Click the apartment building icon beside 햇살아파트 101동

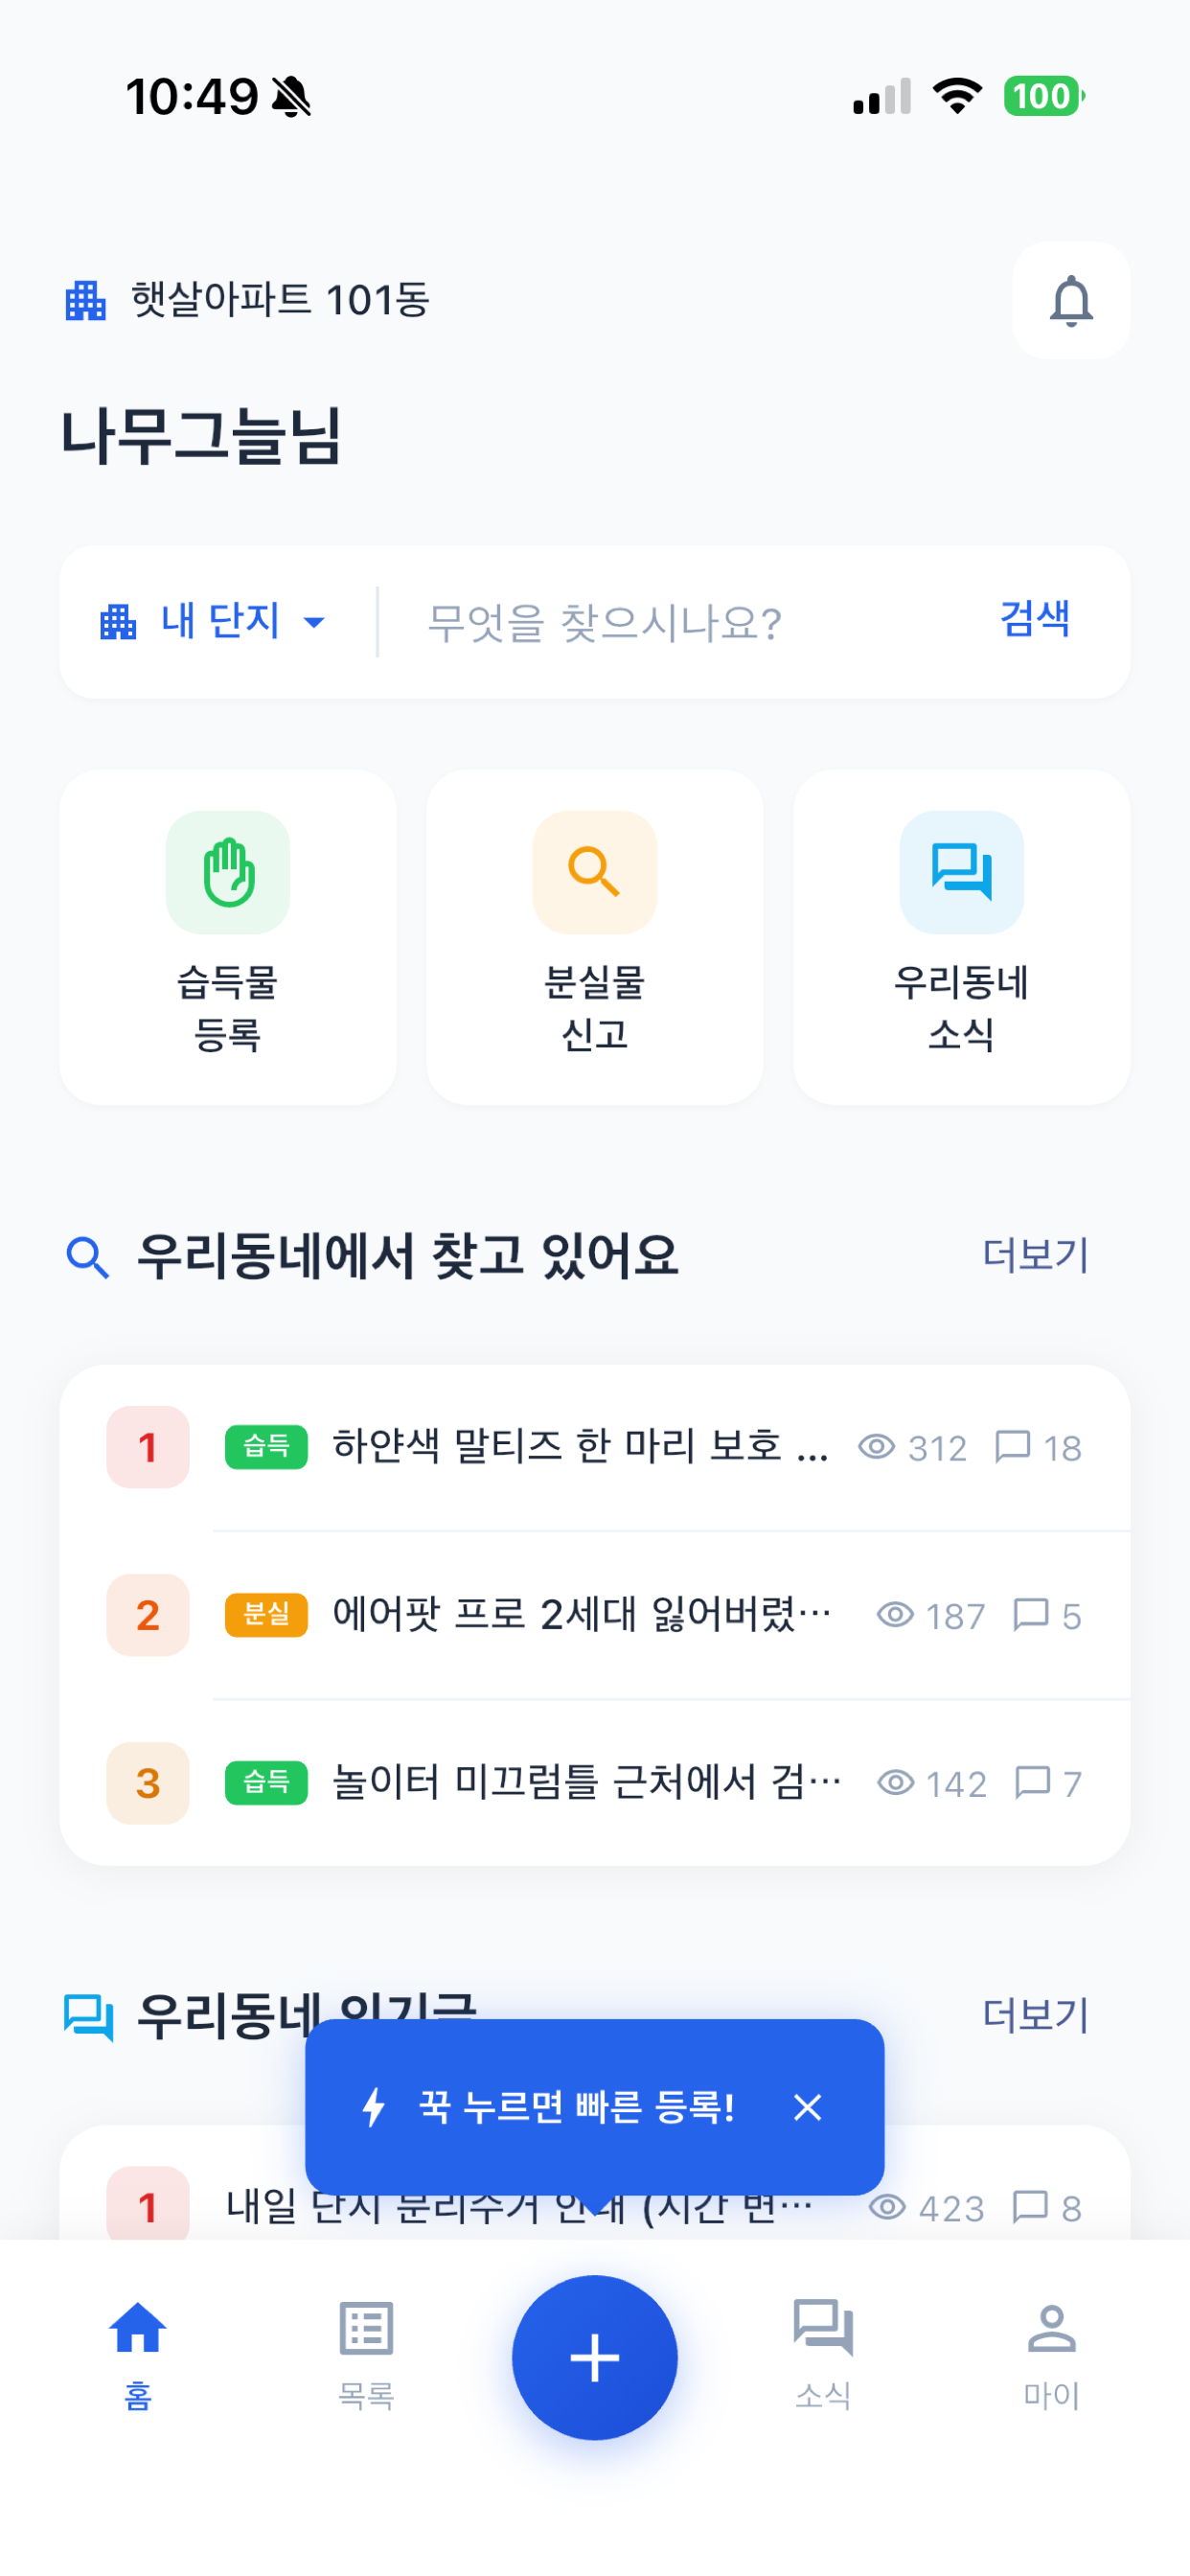[85, 300]
